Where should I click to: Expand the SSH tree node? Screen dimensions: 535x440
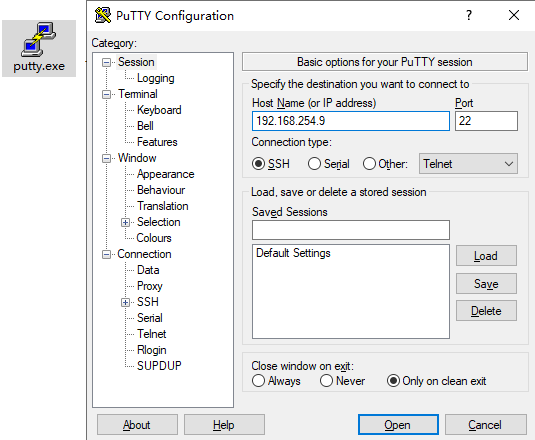(x=125, y=302)
